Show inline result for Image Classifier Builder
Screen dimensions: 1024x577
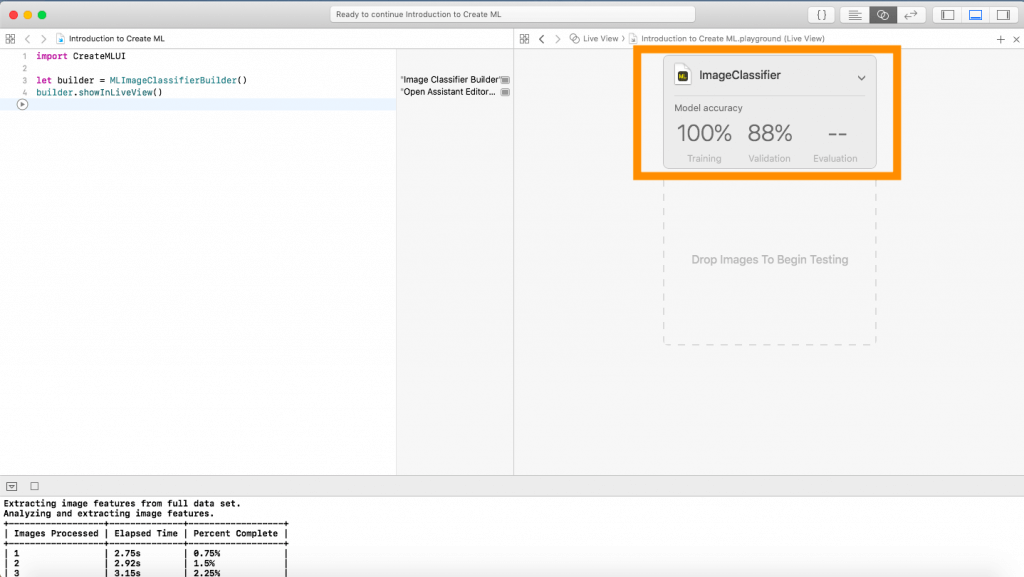point(506,79)
